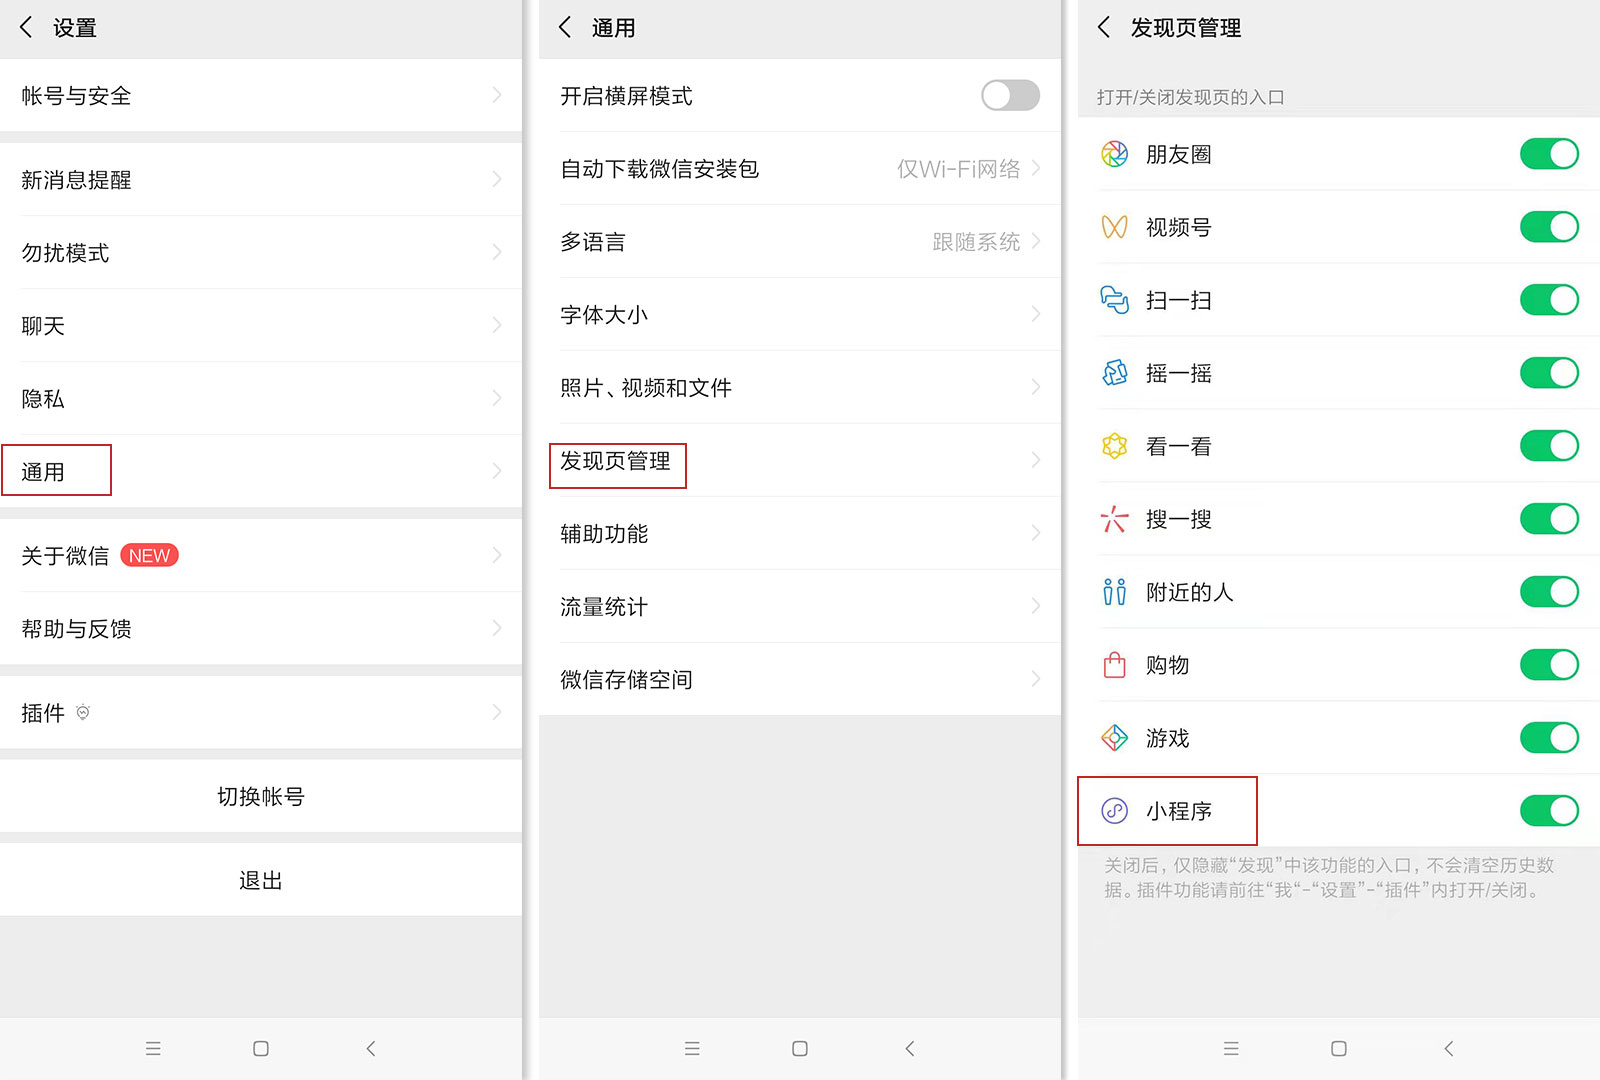Image resolution: width=1600 pixels, height=1080 pixels.
Task: Click the 小程序 Mini Programs icon
Action: [x=1114, y=811]
